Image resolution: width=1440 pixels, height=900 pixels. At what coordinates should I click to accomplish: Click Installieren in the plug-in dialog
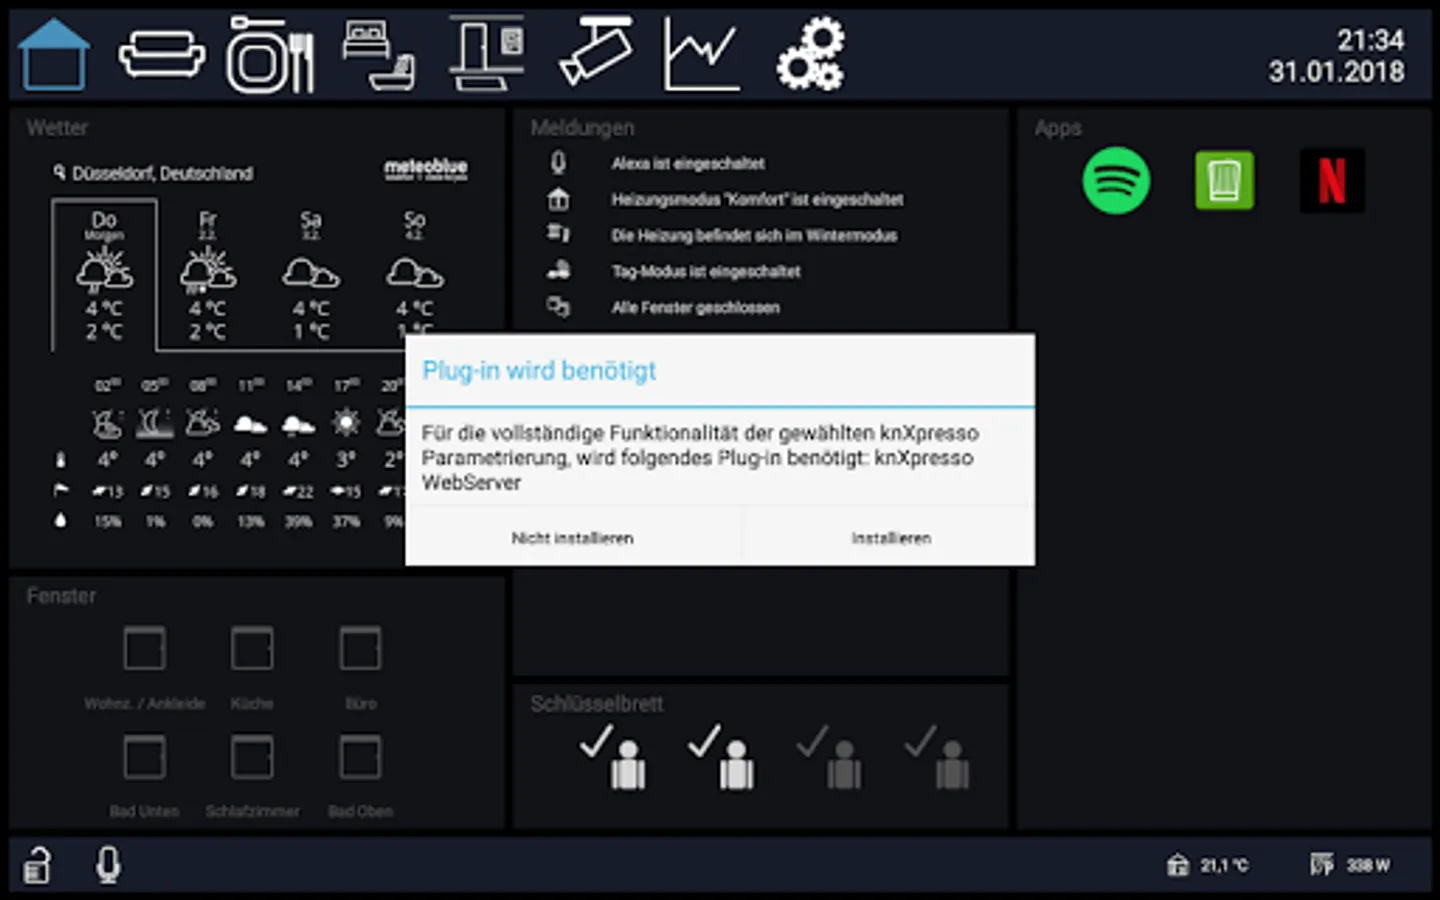891,538
